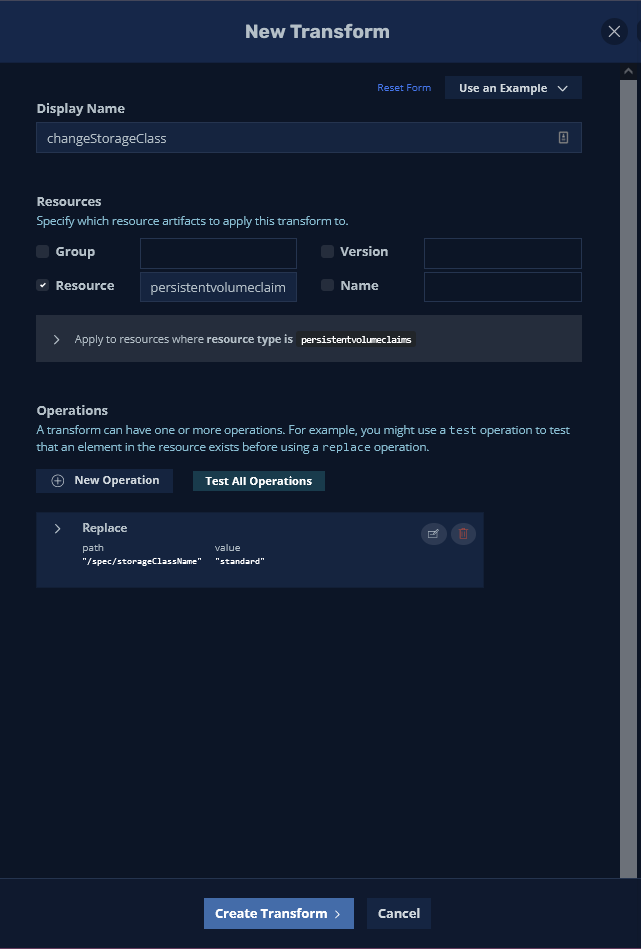This screenshot has height=949, width=641.
Task: Click the icon inside Display Name field
Action: click(563, 138)
